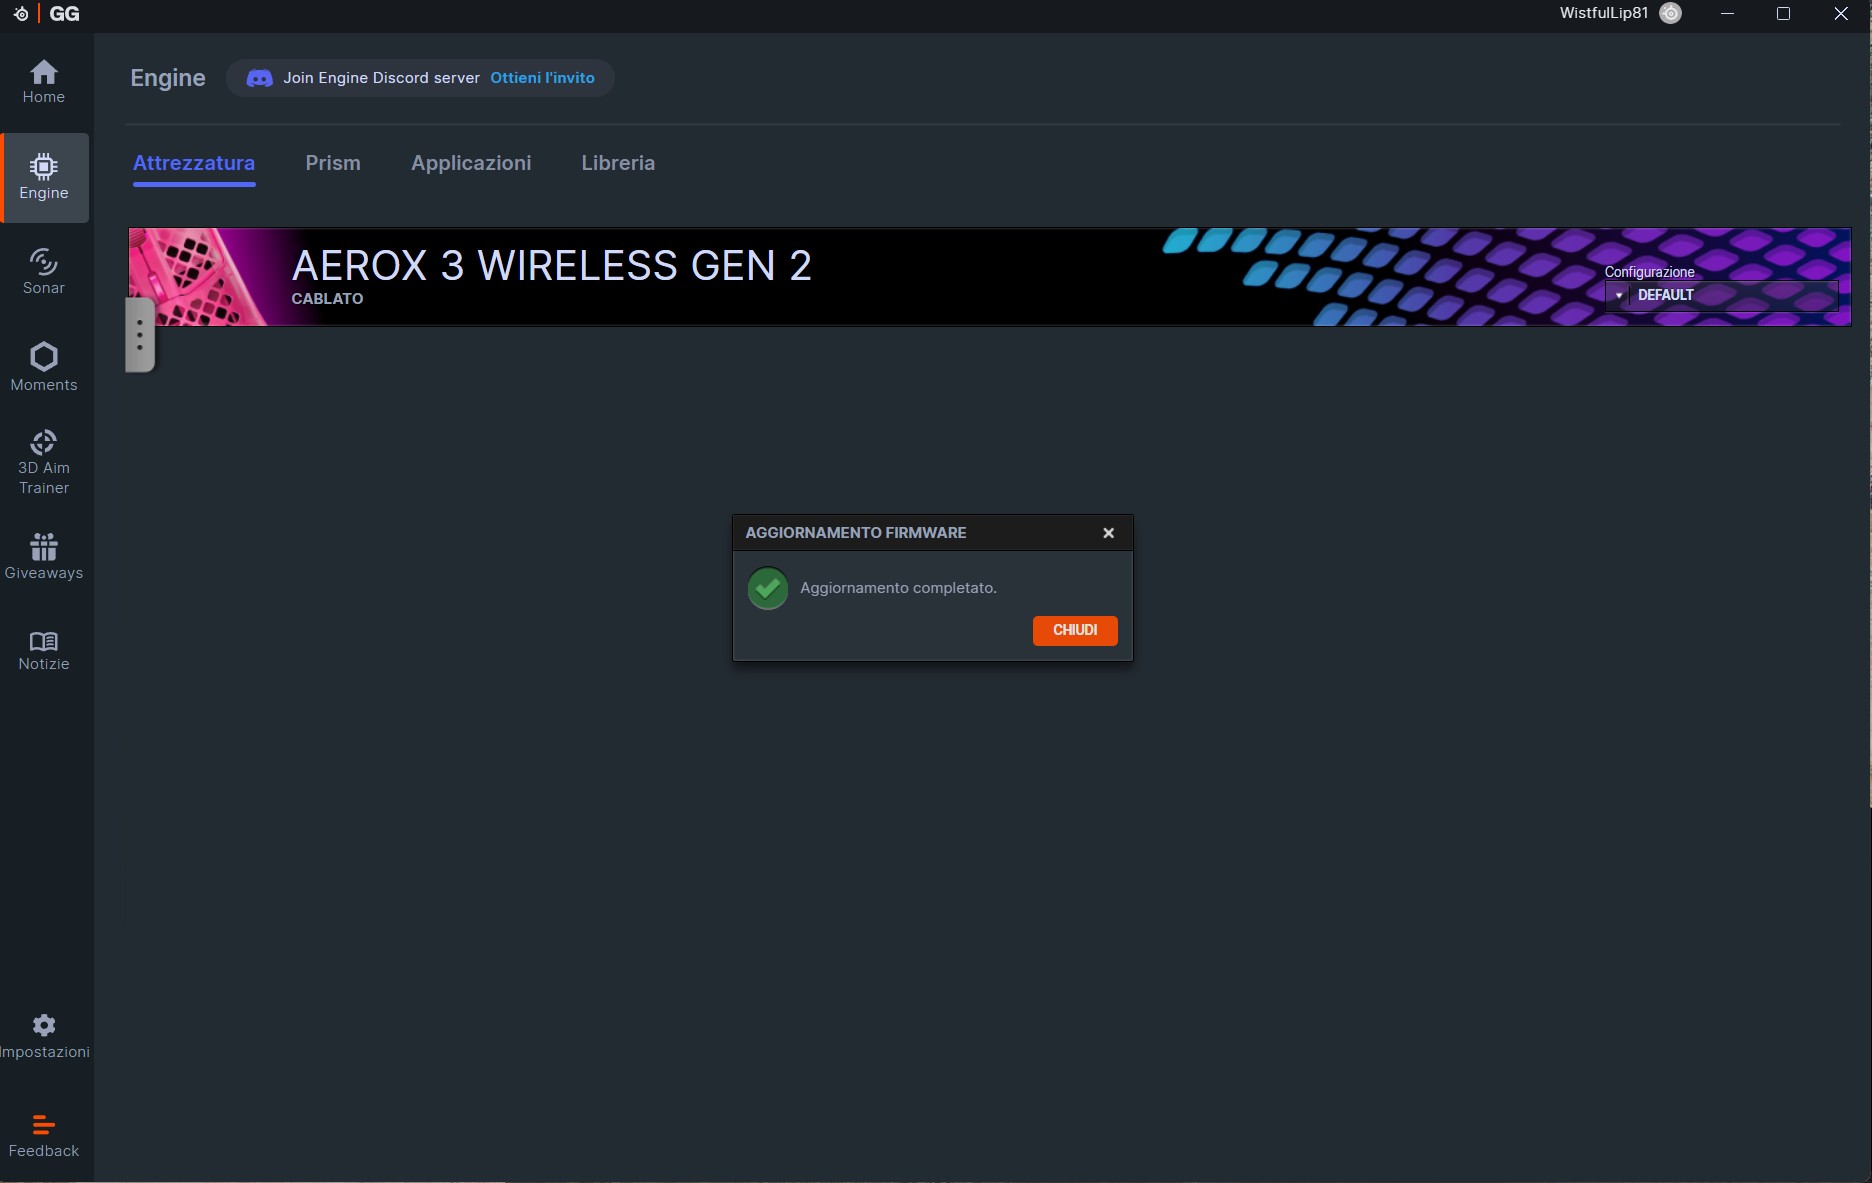Viewport: 1872px width, 1183px height.
Task: Dismiss firmware dialog with X button
Action: (x=1108, y=533)
